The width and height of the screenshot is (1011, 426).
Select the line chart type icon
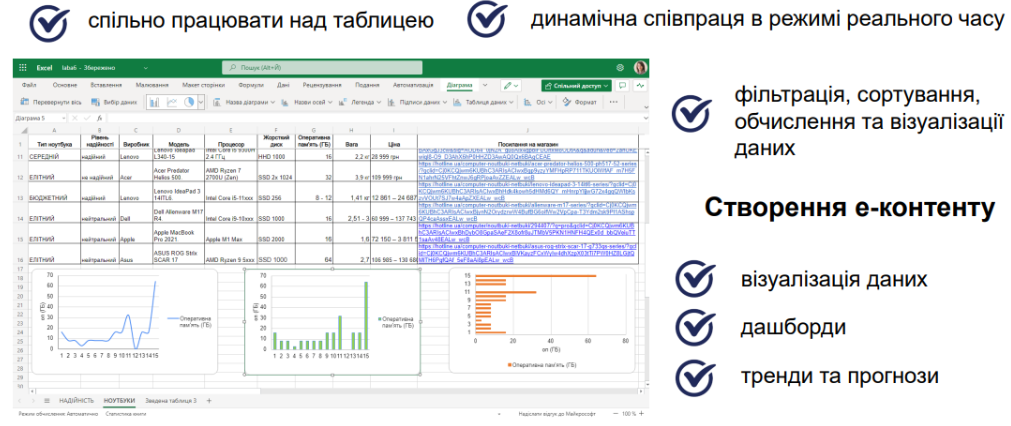pyautogui.click(x=173, y=102)
